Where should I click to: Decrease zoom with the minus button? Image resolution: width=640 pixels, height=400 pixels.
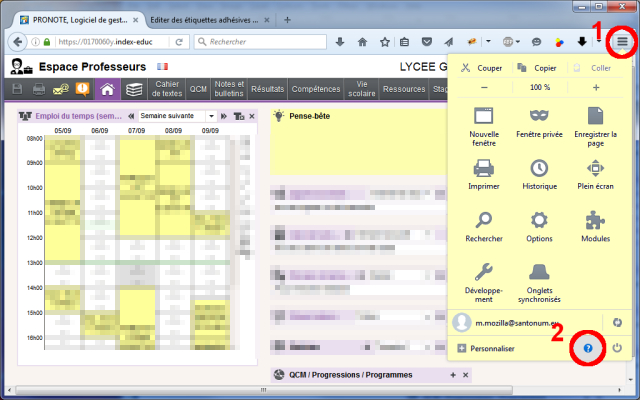pos(484,87)
